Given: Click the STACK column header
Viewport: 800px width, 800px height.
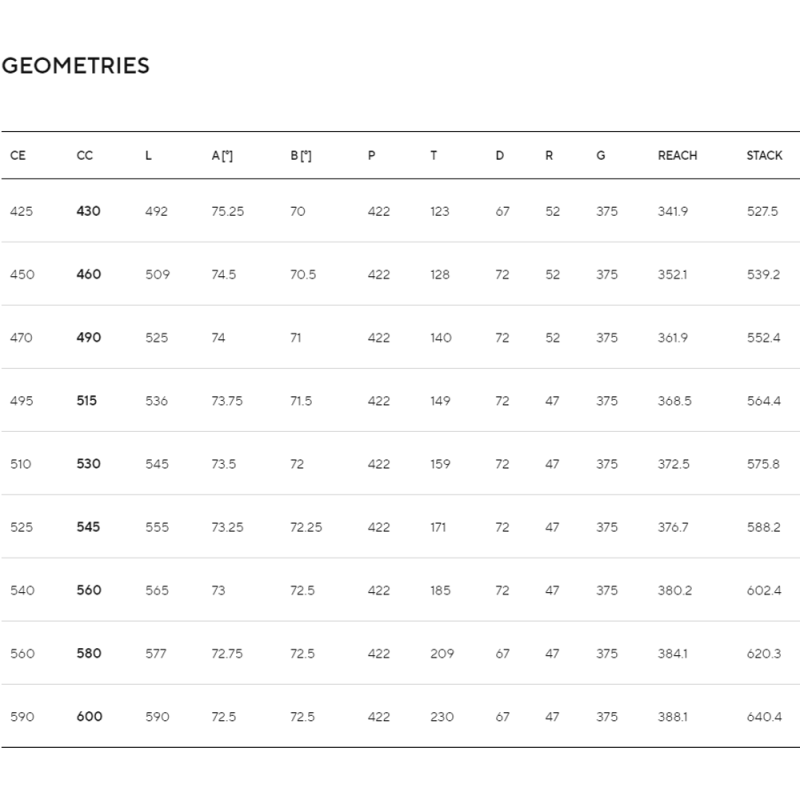Looking at the screenshot, I should pos(764,156).
